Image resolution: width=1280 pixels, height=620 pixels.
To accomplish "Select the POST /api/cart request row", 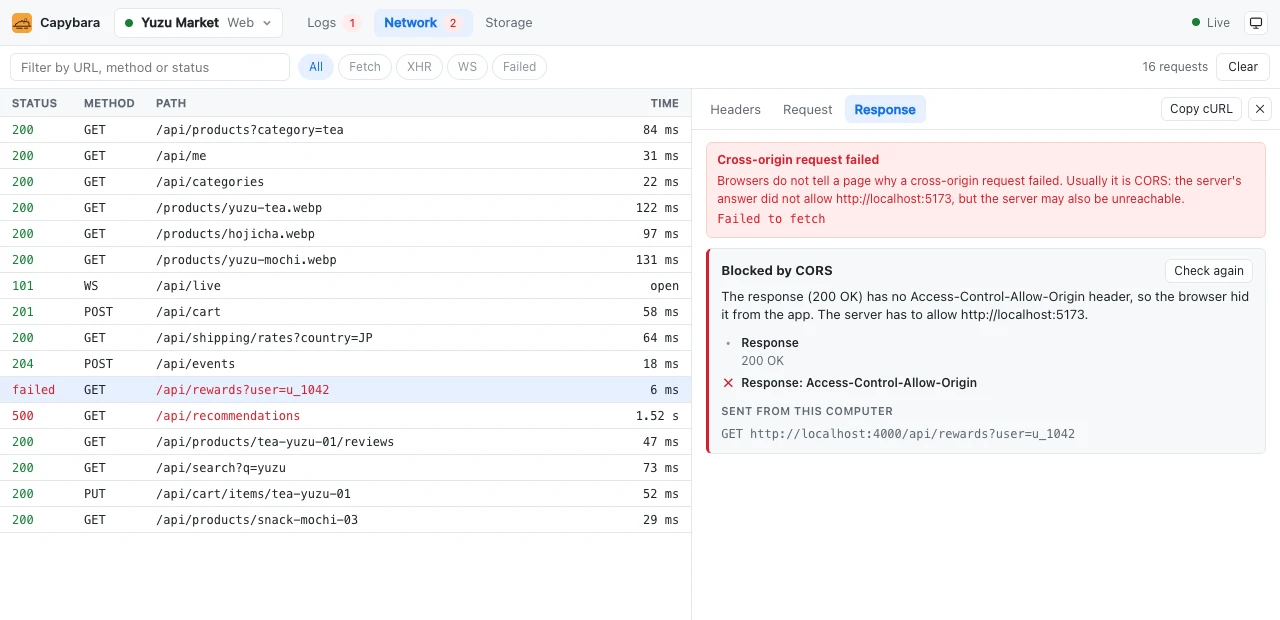I will point(345,312).
